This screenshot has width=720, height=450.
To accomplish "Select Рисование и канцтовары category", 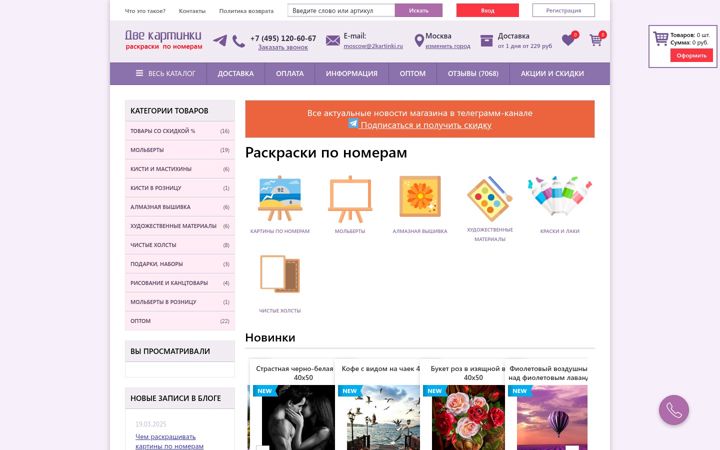I will (x=180, y=283).
